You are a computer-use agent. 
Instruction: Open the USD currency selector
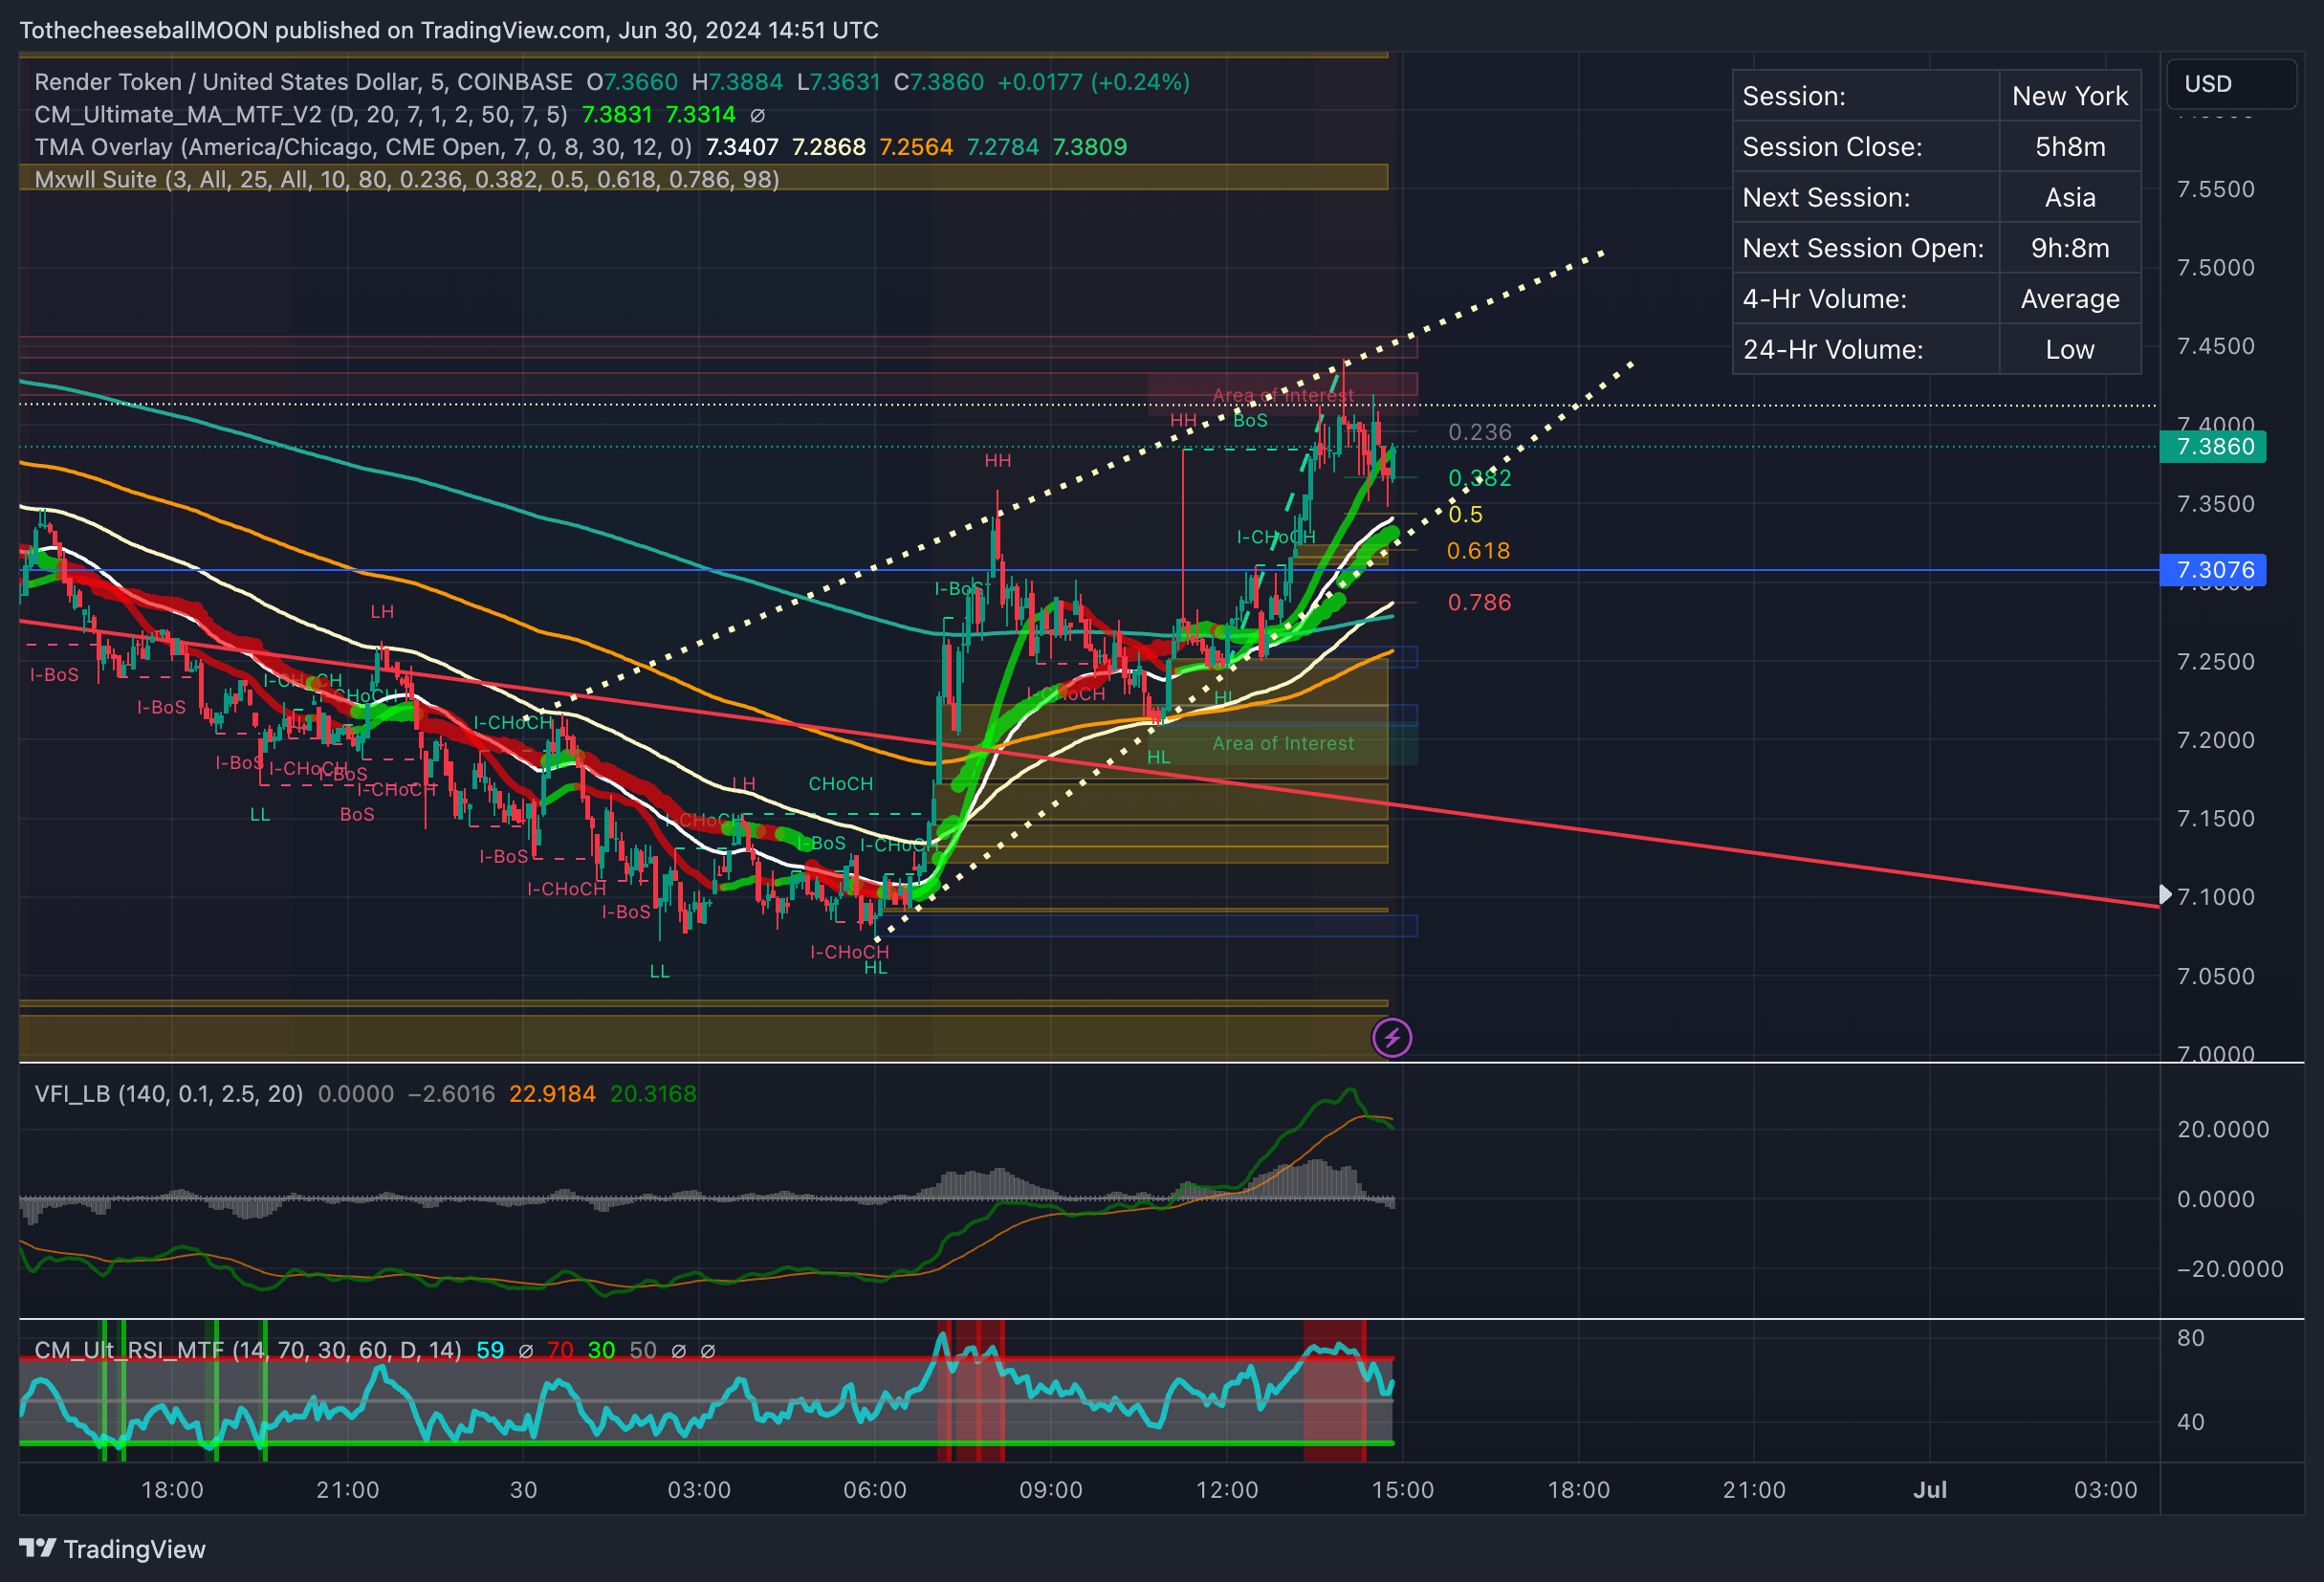point(2230,84)
